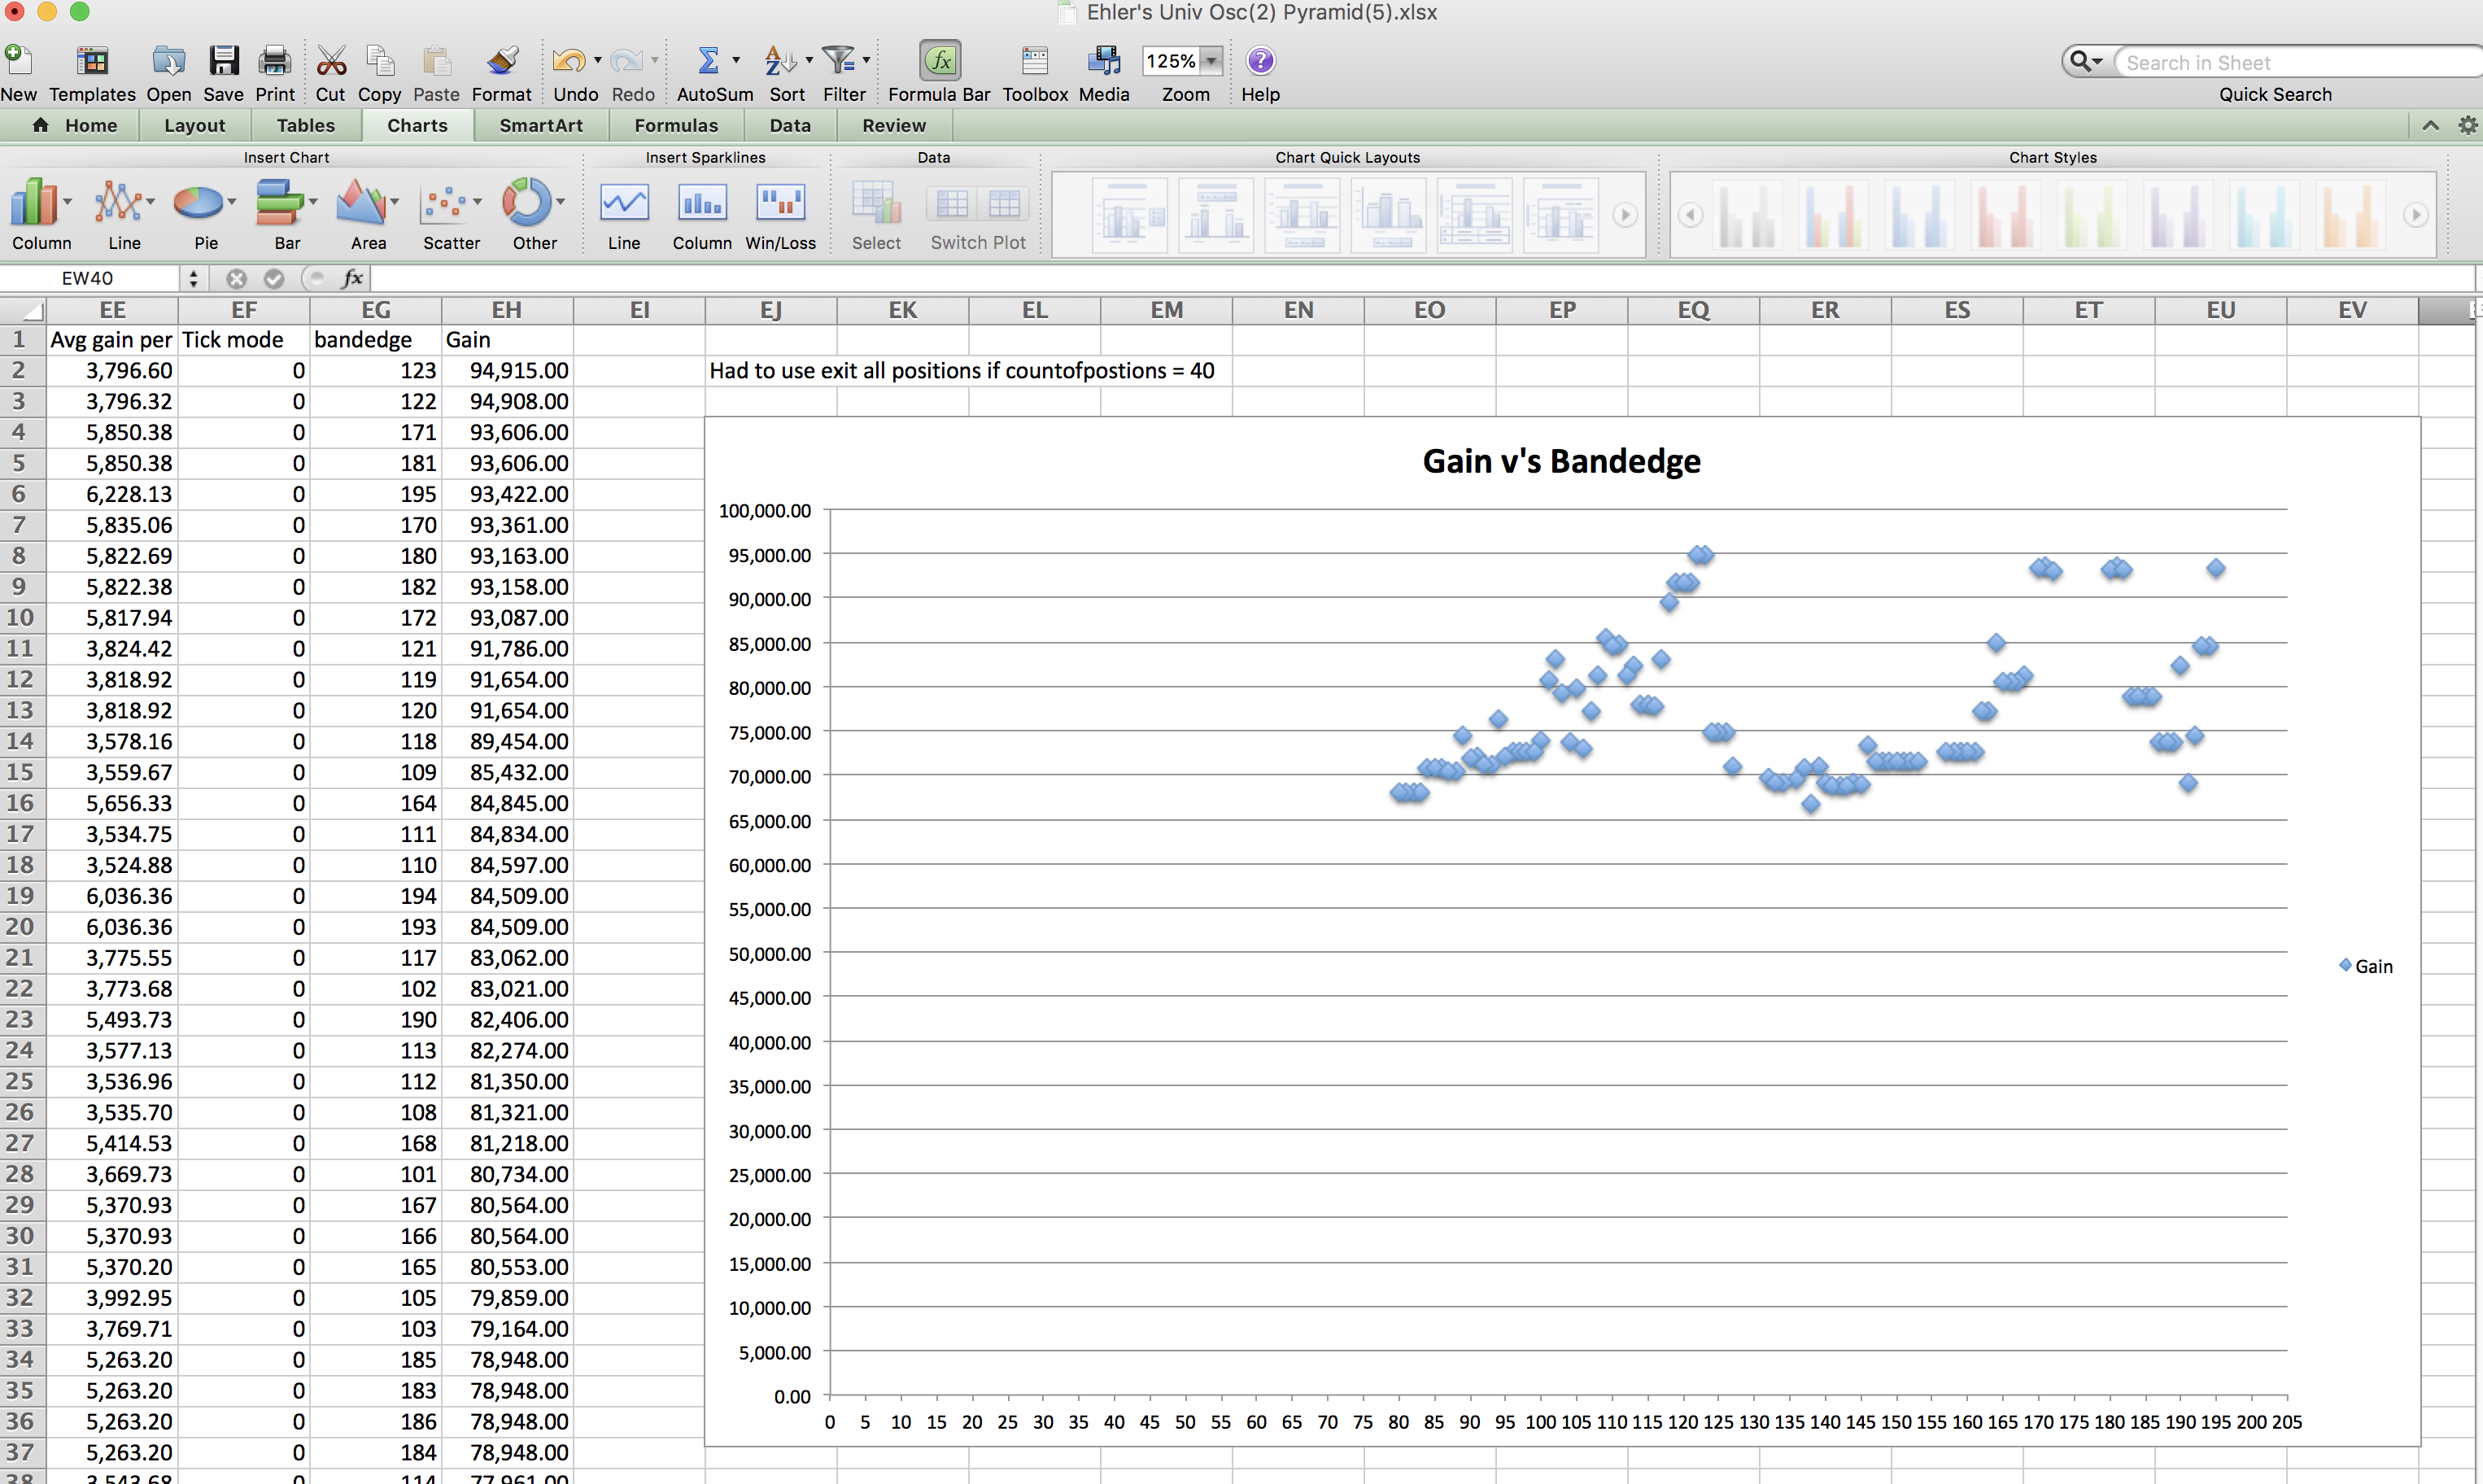Viewport: 2483px width, 1484px height.
Task: Click the Save disk icon
Action: [223, 62]
